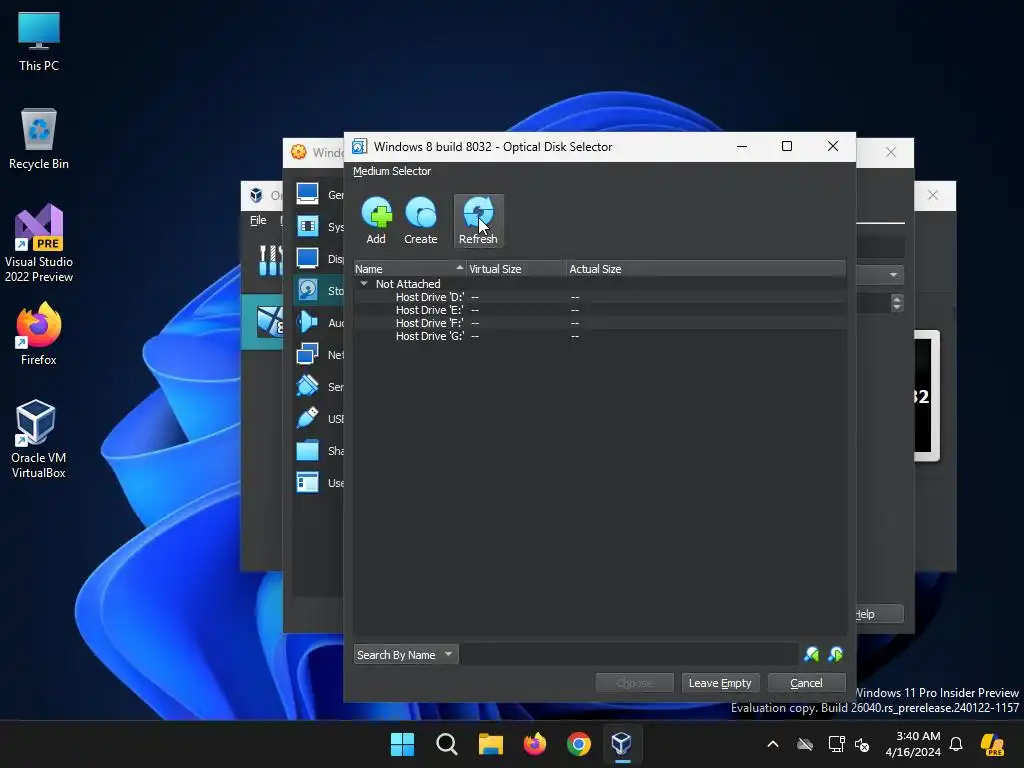Open Serial Ports settings category icon
1024x768 pixels.
308,386
